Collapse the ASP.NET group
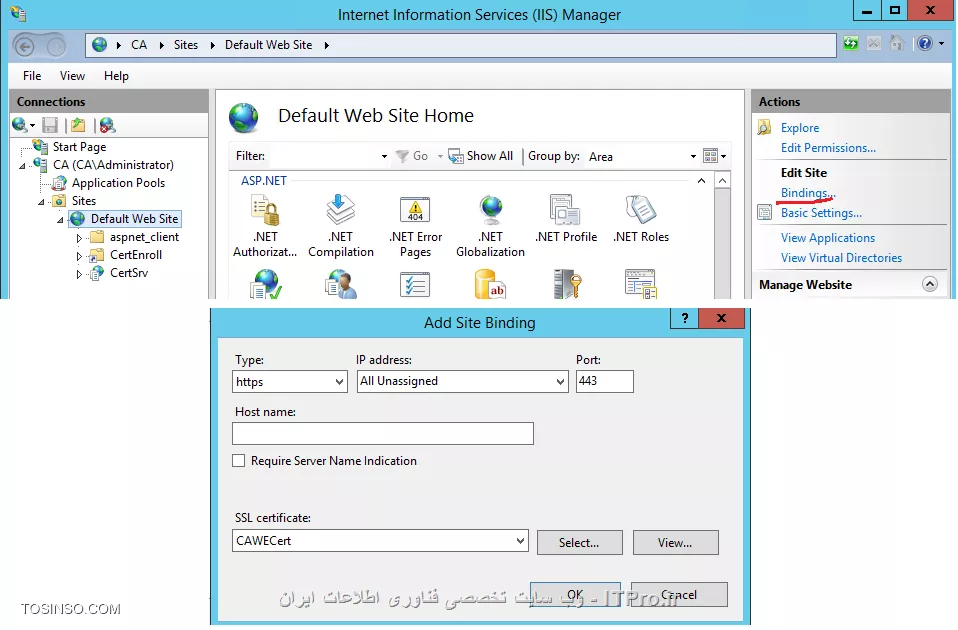This screenshot has width=958, height=630. (x=701, y=181)
